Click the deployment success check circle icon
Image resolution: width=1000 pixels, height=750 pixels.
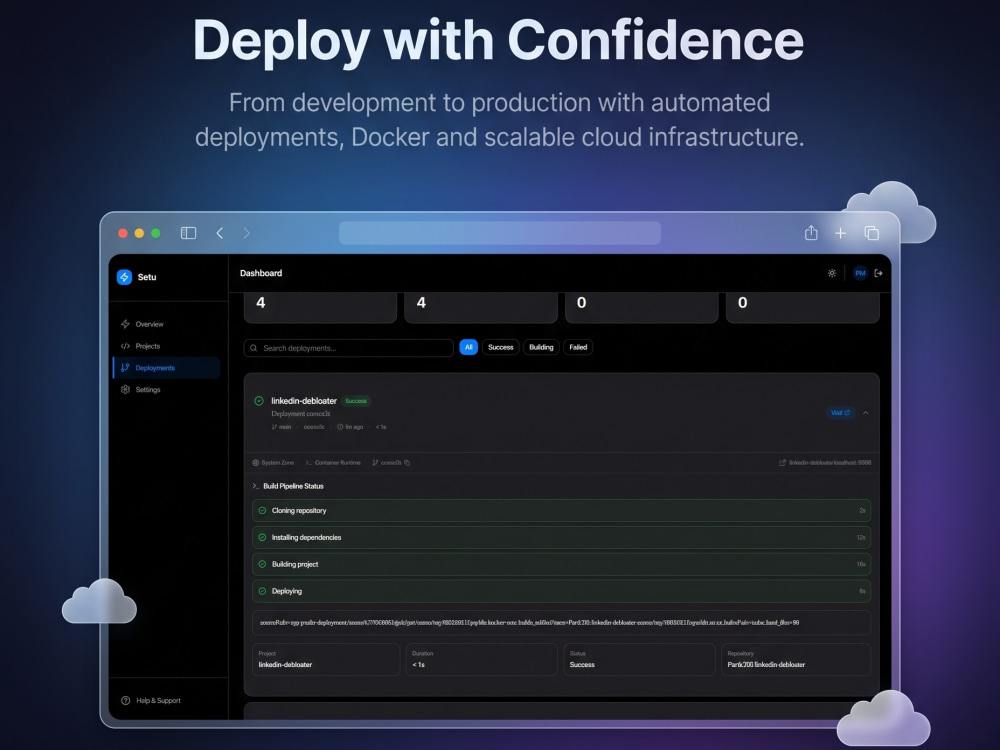[x=259, y=401]
